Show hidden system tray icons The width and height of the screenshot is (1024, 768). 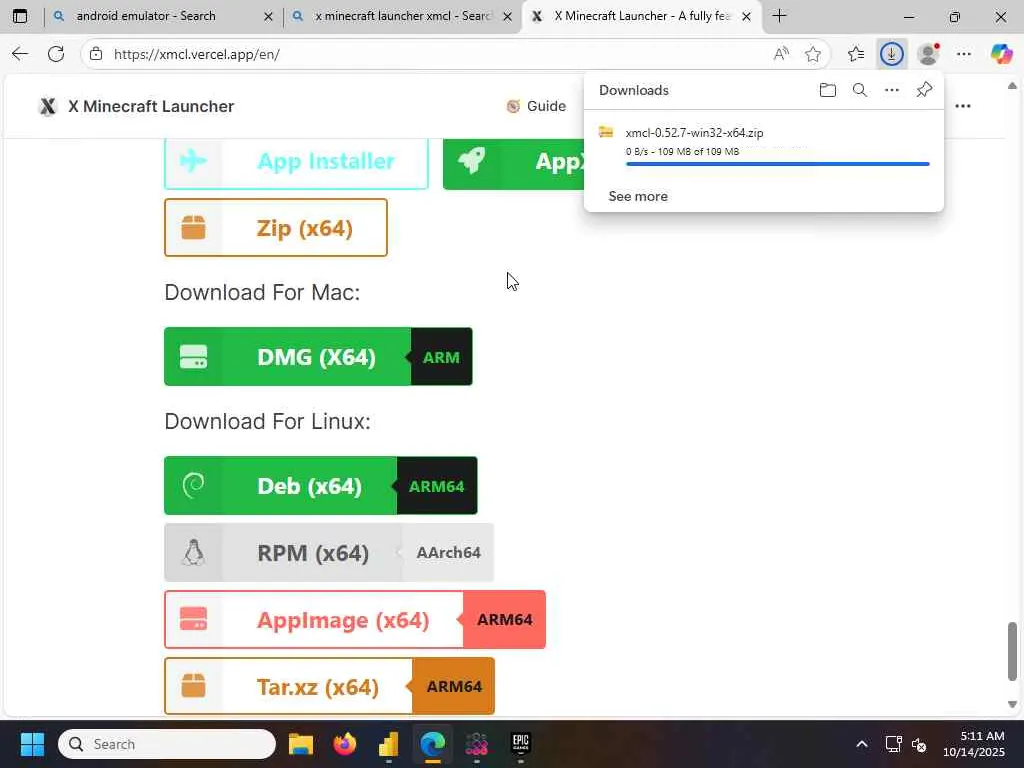point(862,744)
